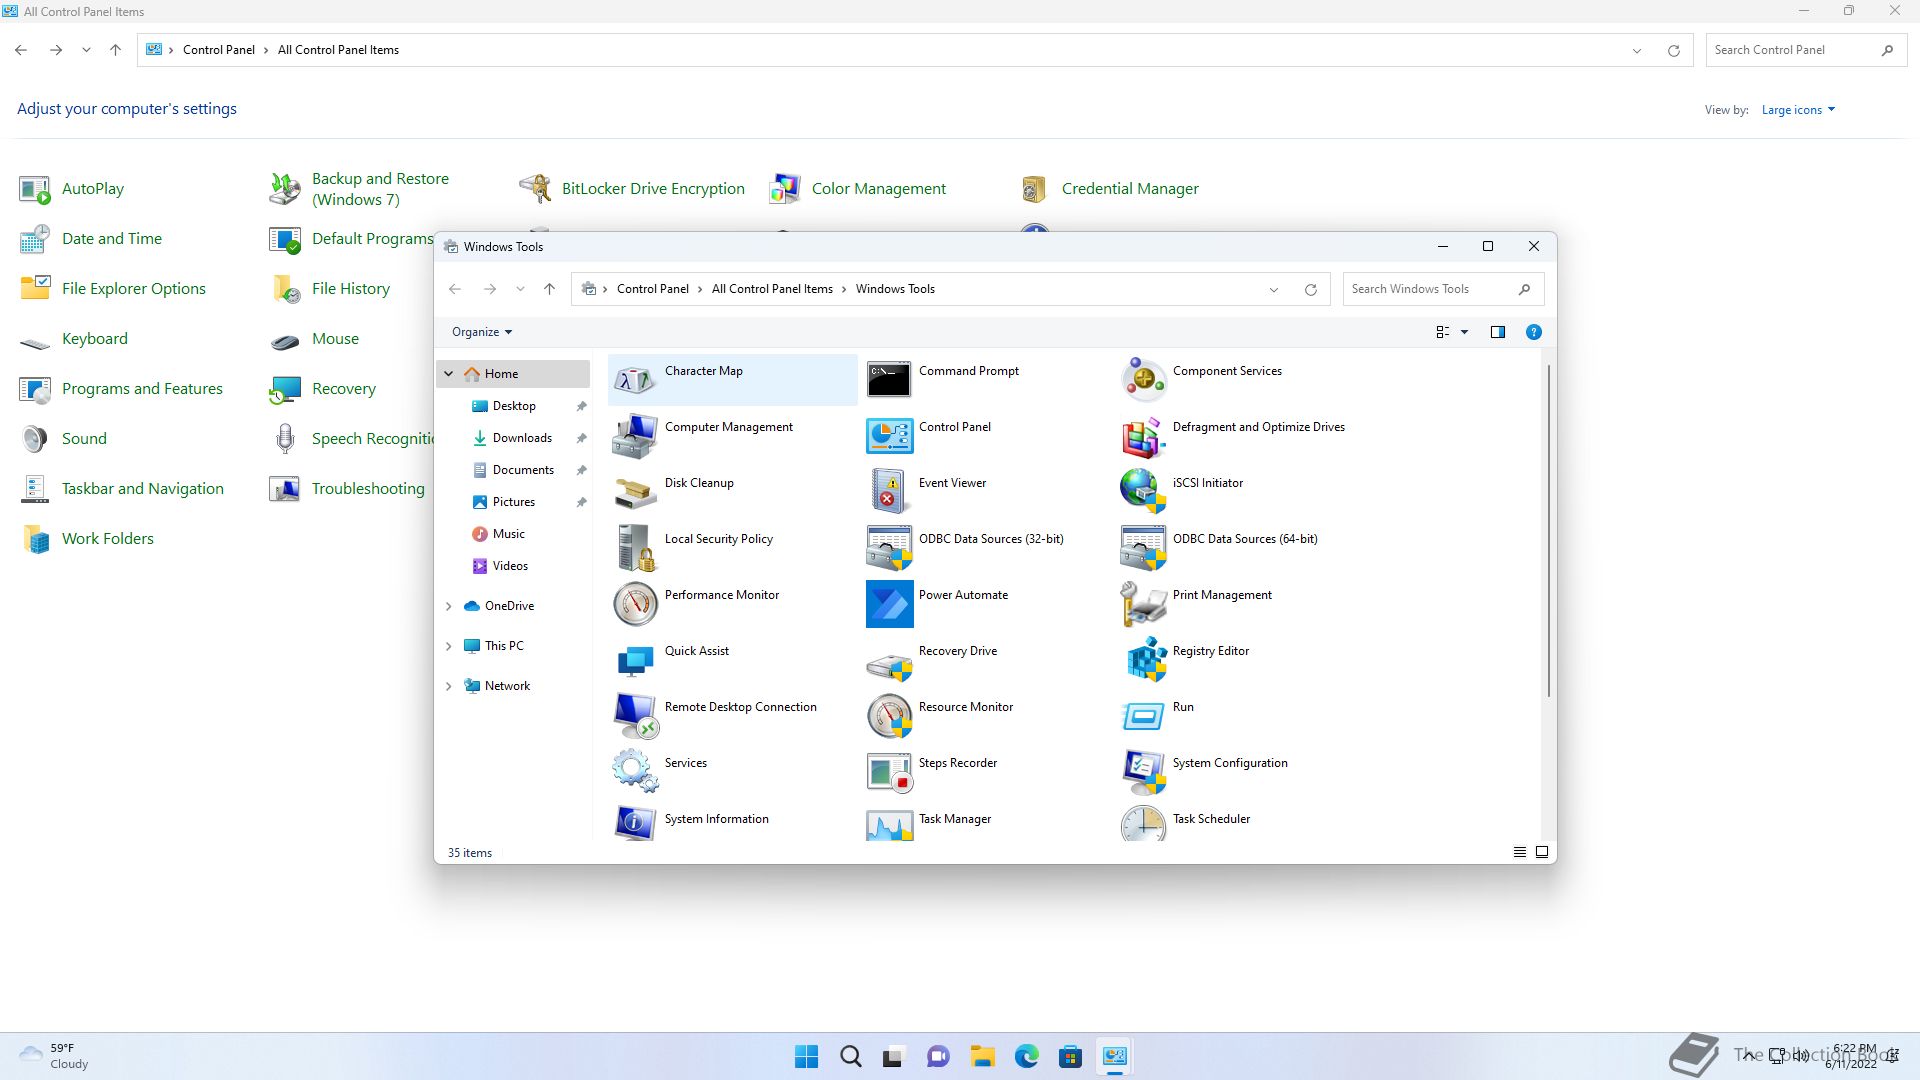Open Local Security Policy icon
The image size is (1920, 1080).
634,548
